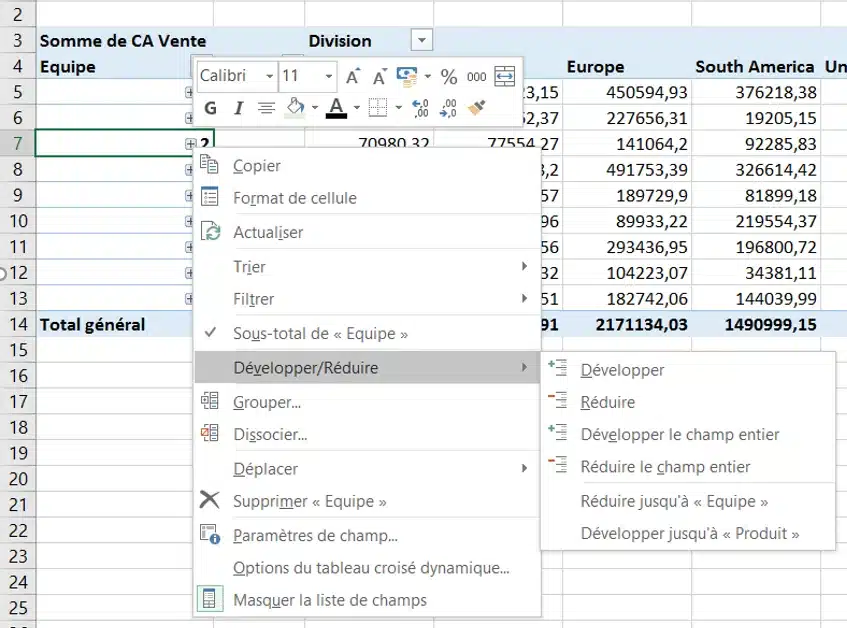Click Merge and Center icon

pos(505,77)
